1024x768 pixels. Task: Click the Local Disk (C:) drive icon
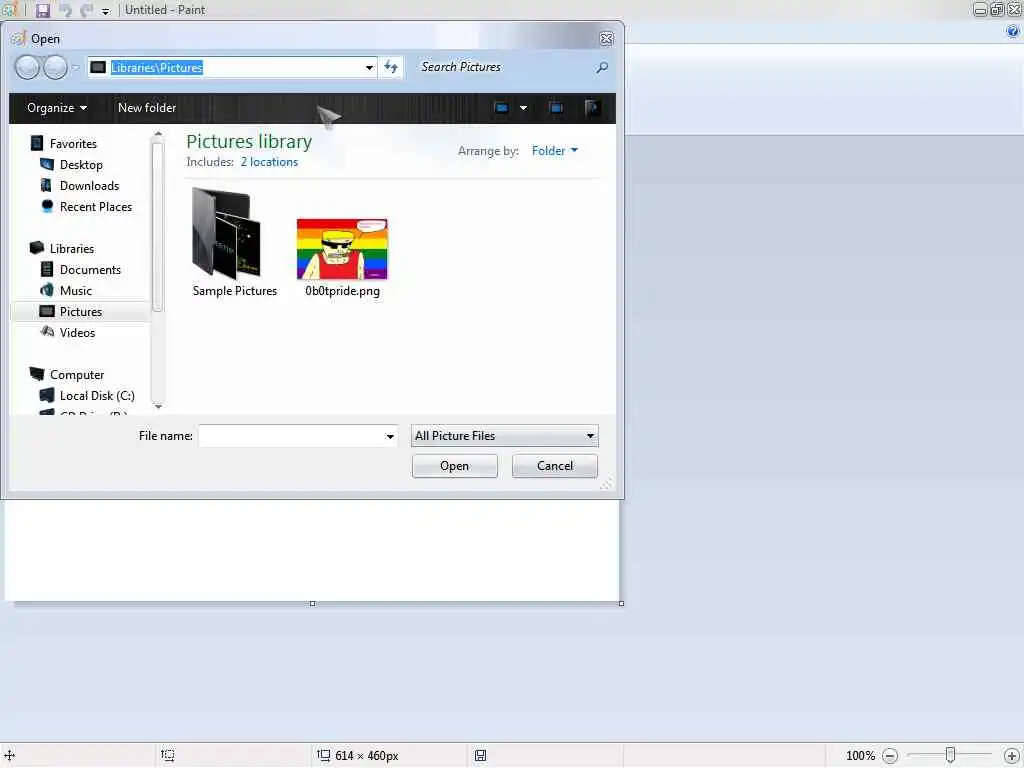[x=46, y=395]
